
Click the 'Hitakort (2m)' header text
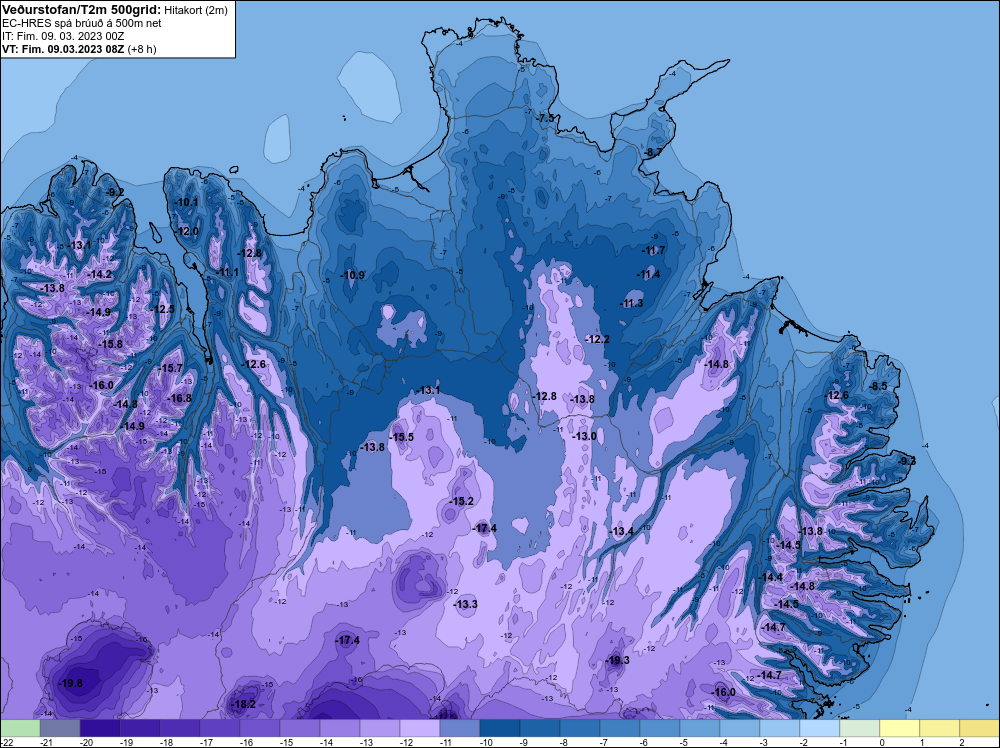click(195, 10)
